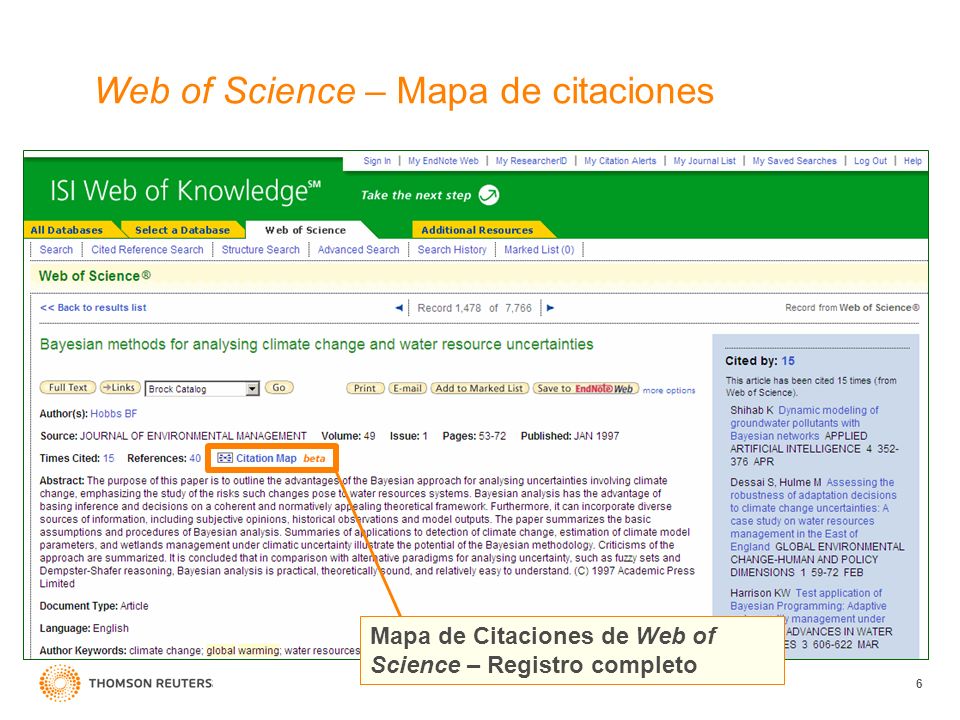Open the Additional Resources tab
Screen dimensions: 960x720
477,230
